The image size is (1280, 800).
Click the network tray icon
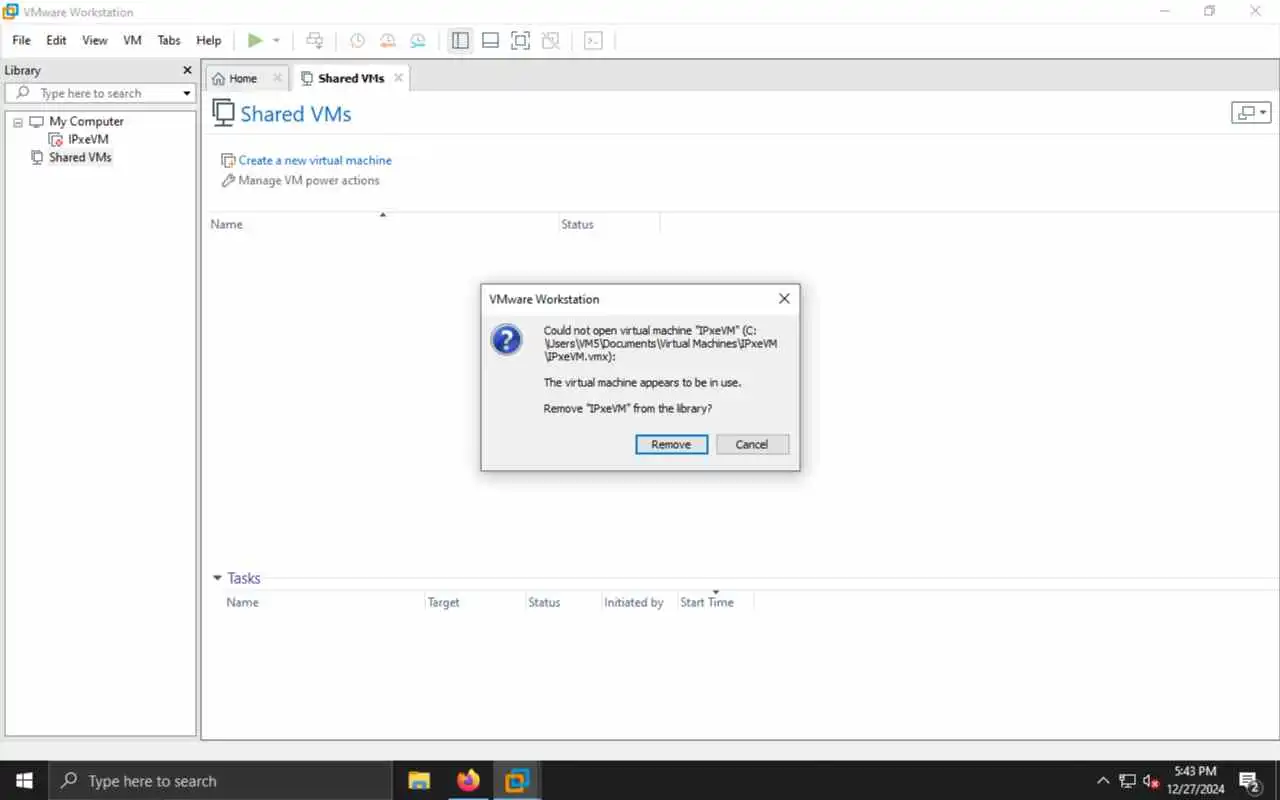[1128, 781]
